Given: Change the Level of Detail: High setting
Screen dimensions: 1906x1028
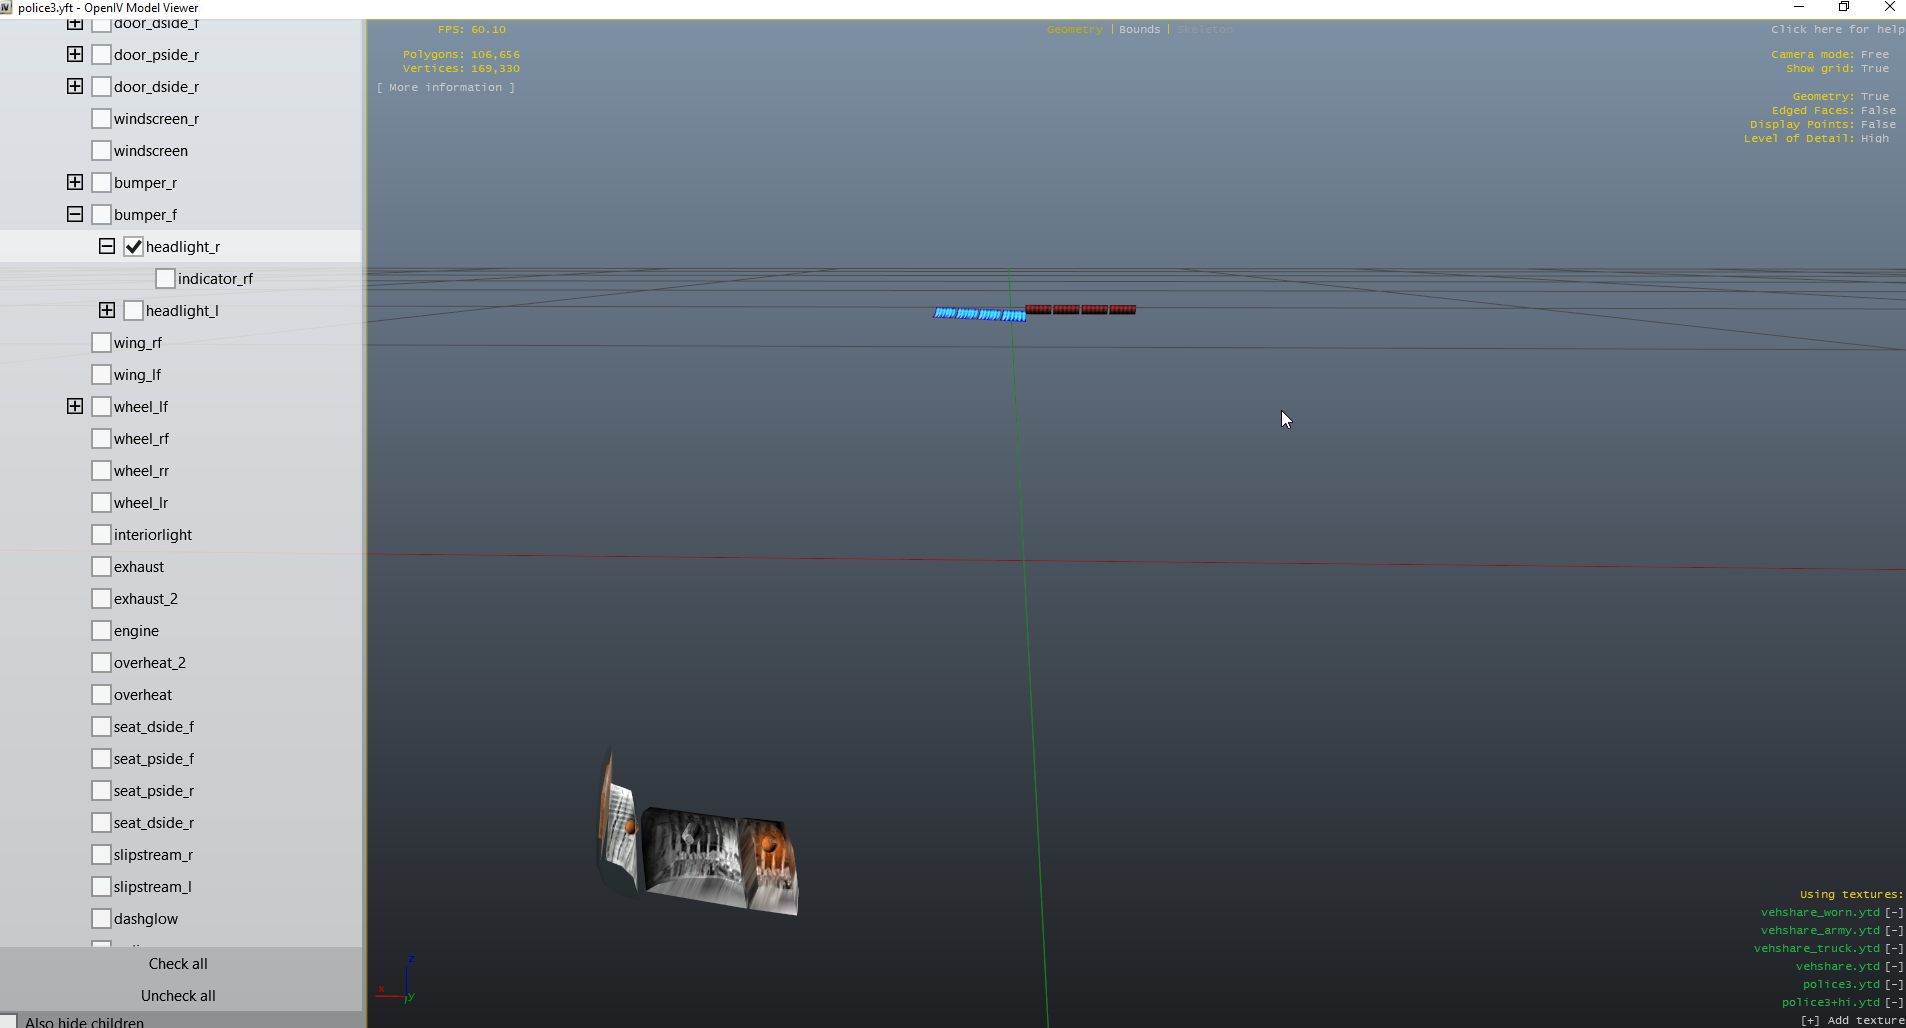Looking at the screenshot, I should [x=1817, y=139].
